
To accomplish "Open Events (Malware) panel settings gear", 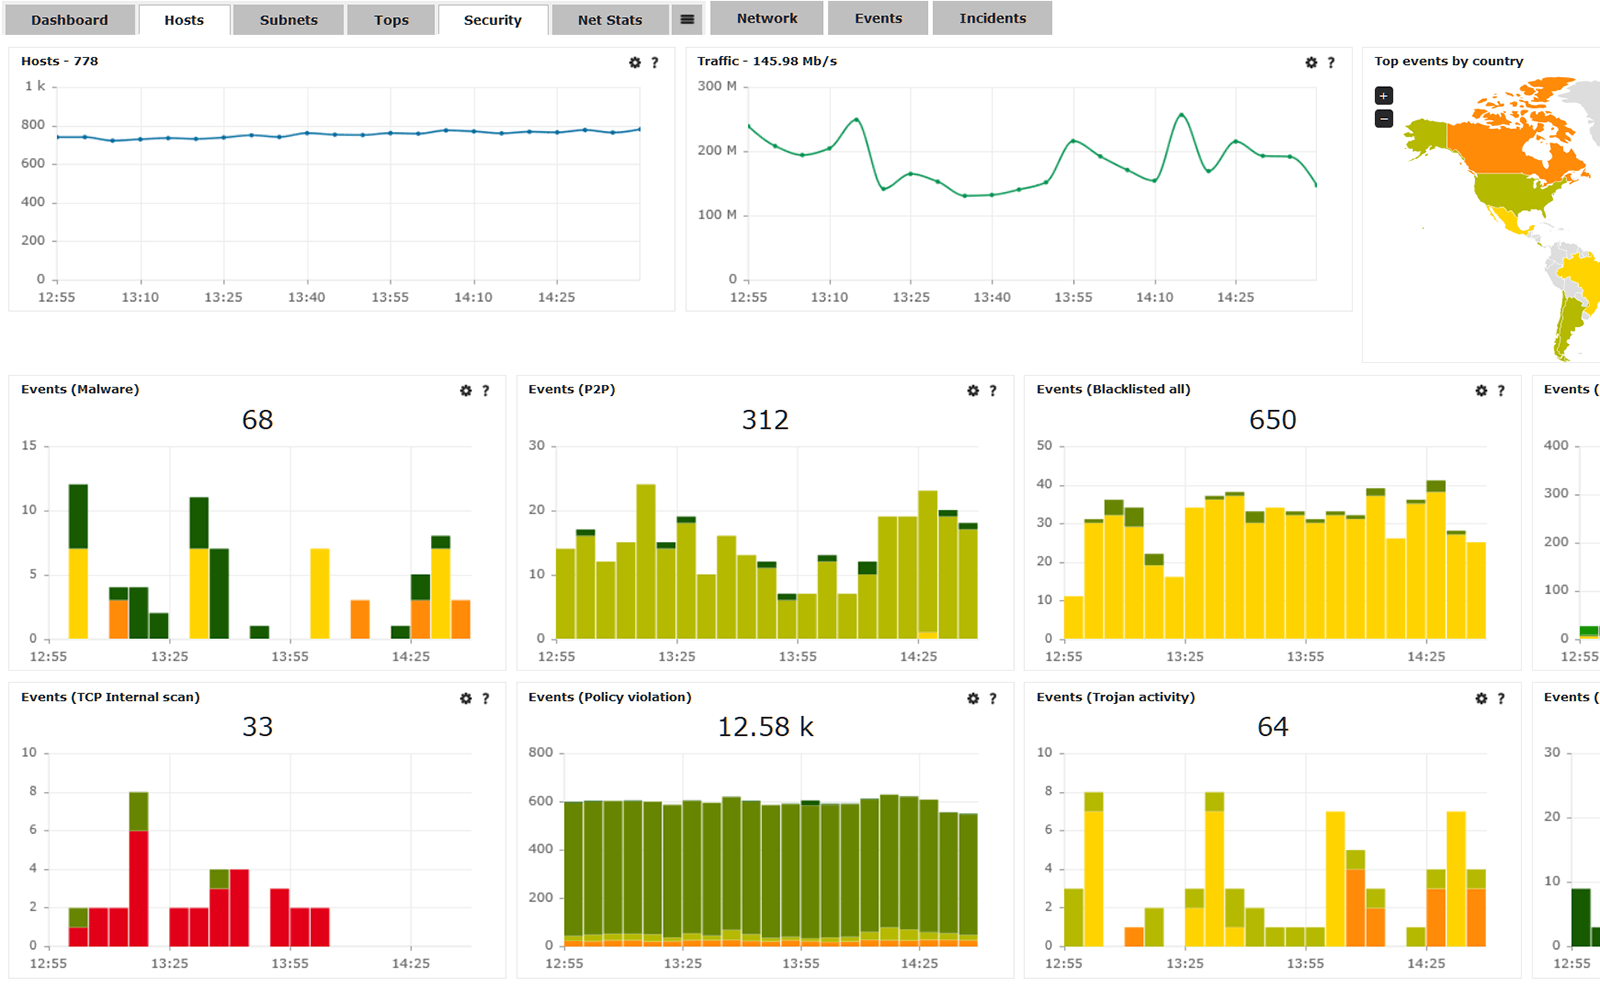I will coord(465,391).
